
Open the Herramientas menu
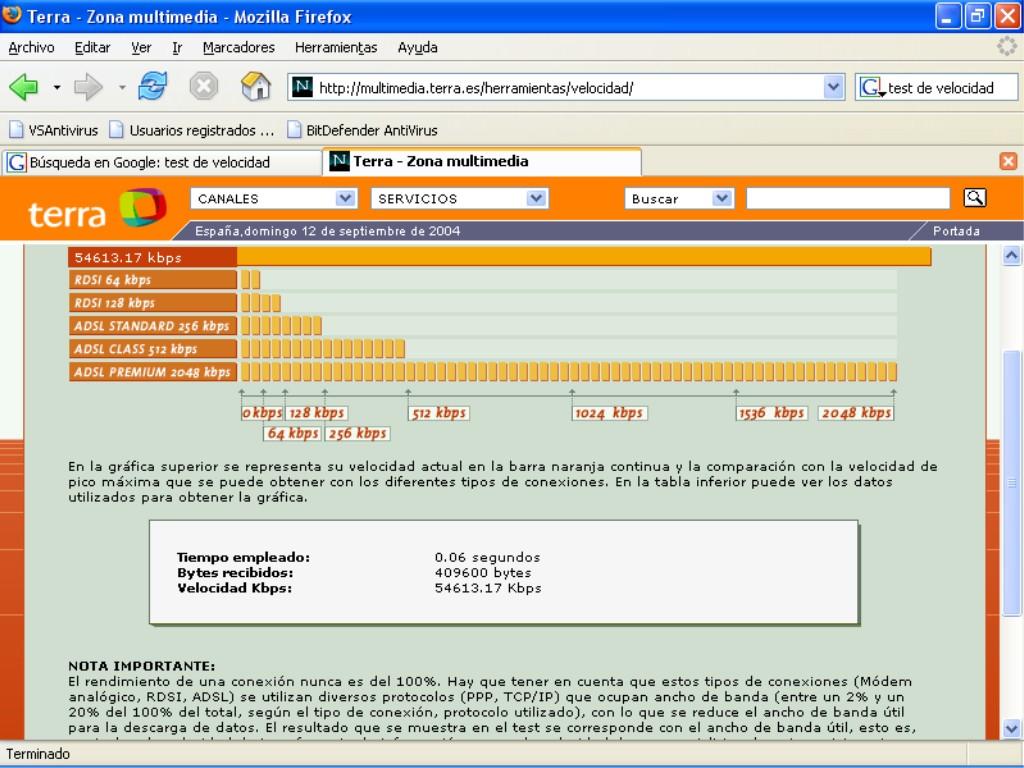(x=336, y=47)
